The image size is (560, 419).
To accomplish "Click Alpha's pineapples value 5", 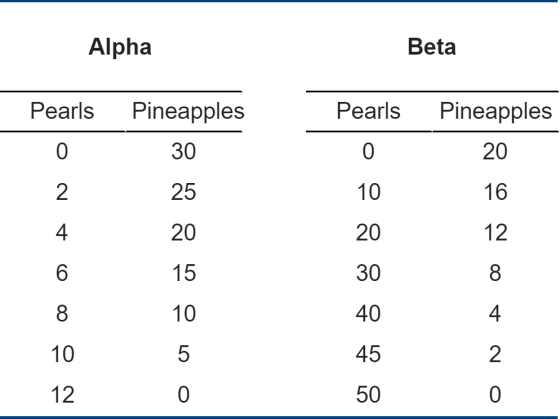I will 184,354.
